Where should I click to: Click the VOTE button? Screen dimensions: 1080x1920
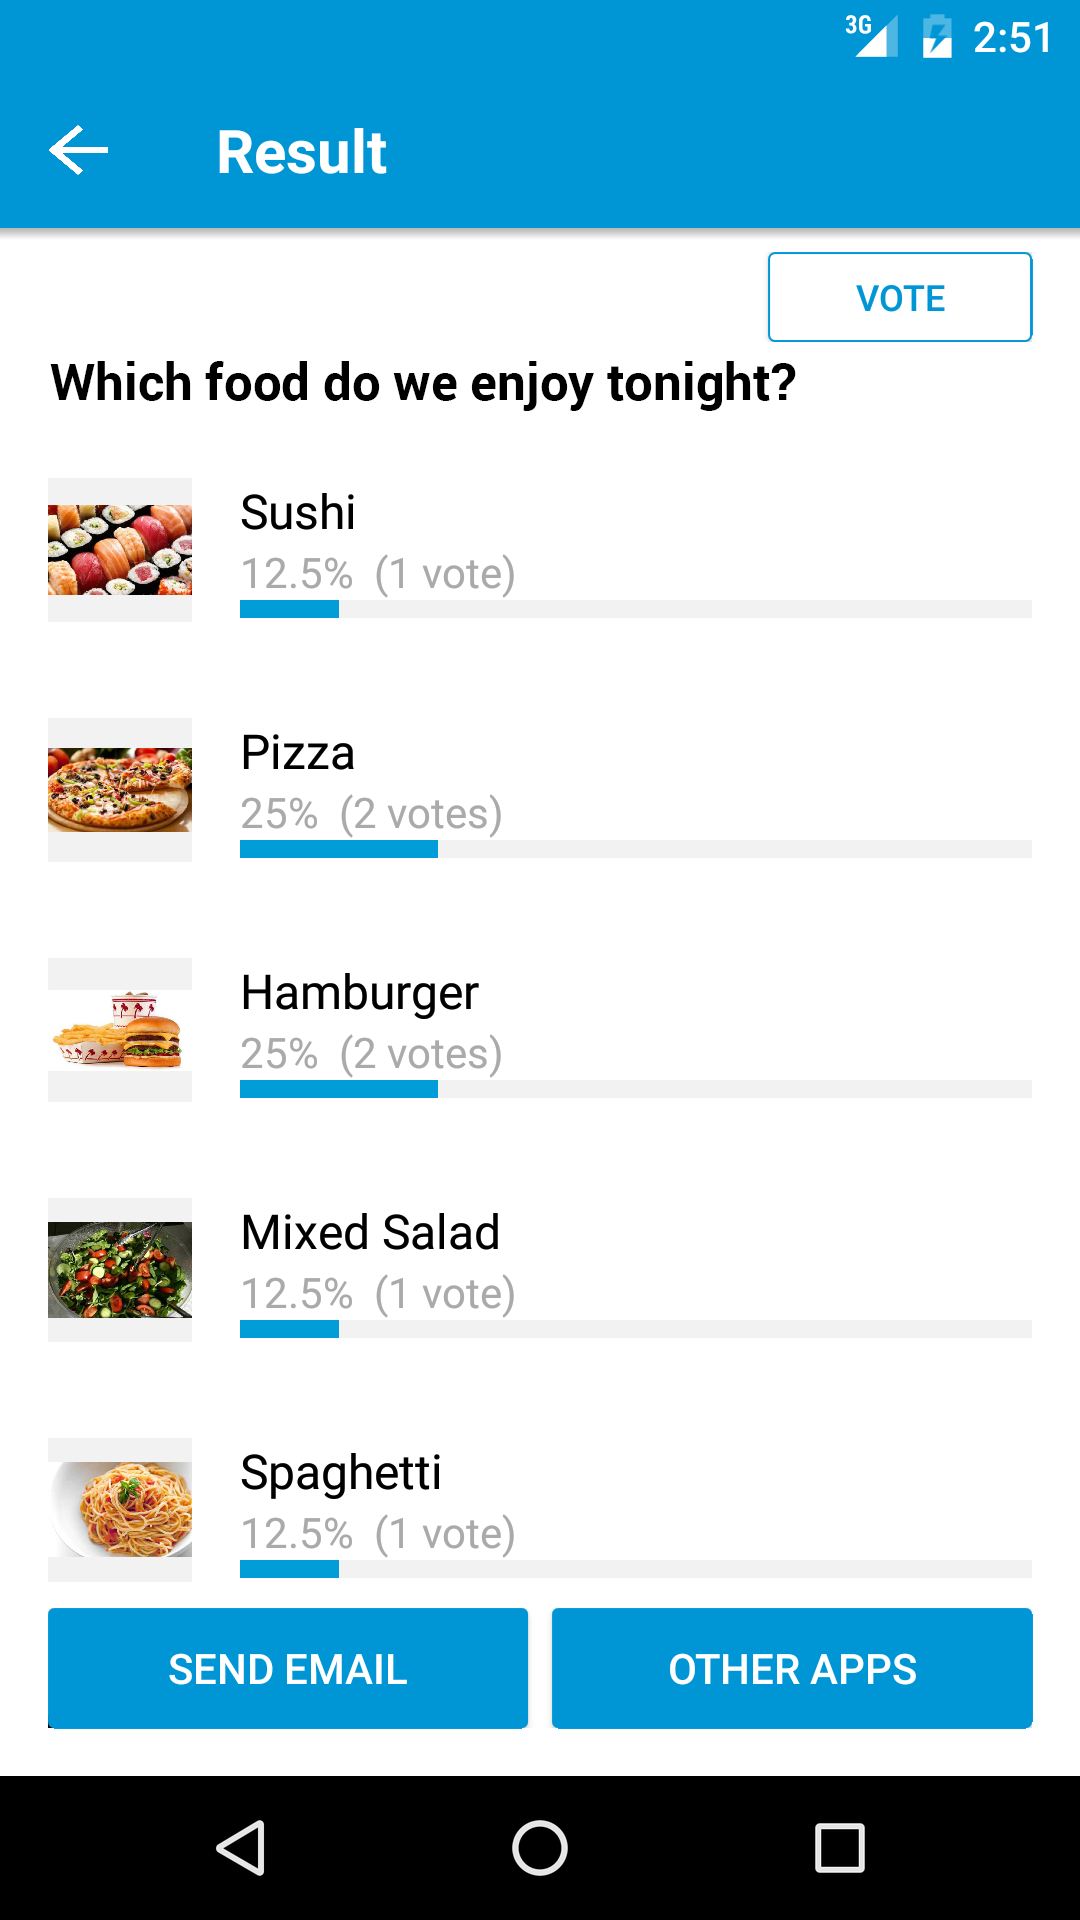point(899,297)
